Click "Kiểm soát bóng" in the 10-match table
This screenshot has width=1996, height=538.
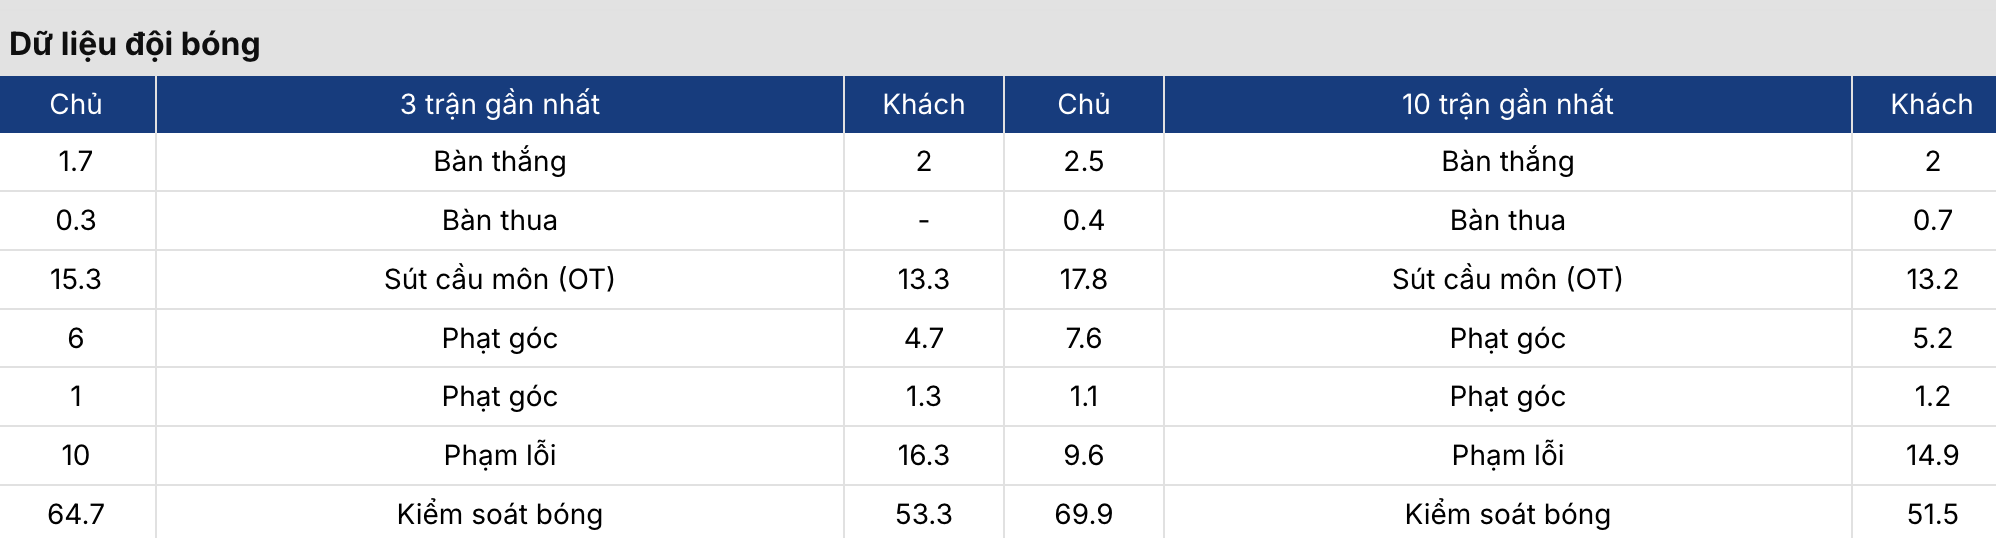coord(1507,514)
